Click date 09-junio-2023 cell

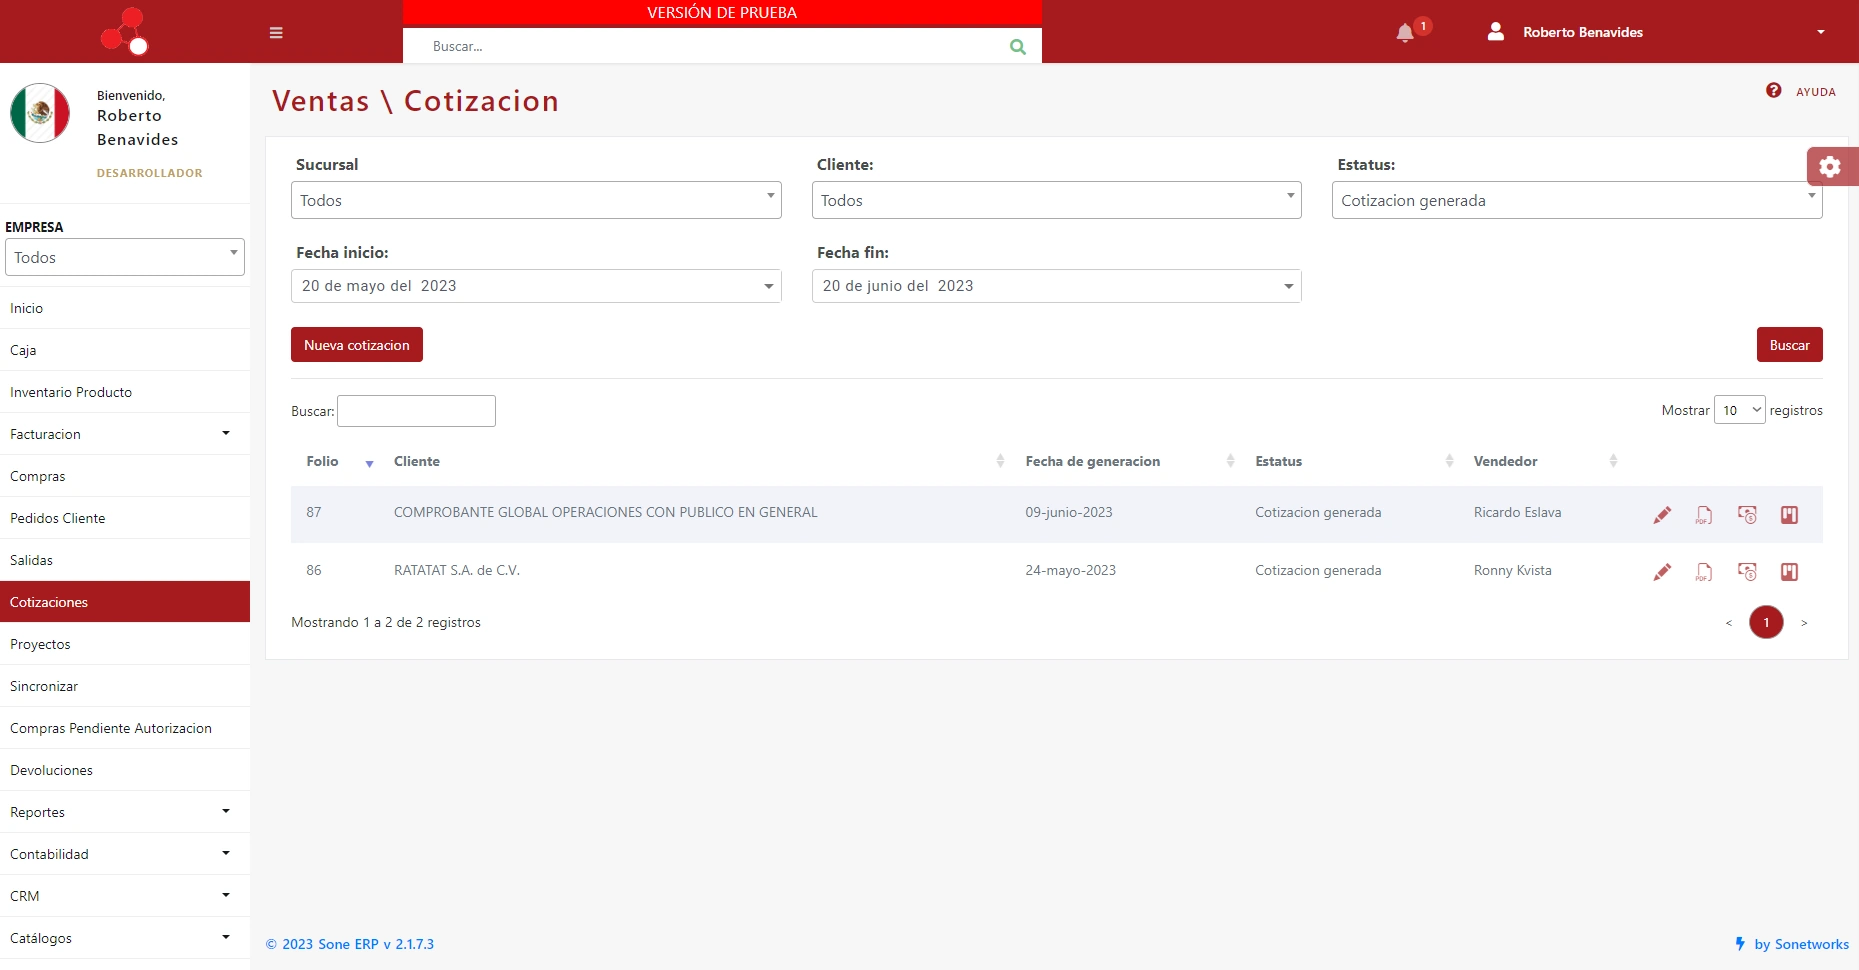[1069, 512]
